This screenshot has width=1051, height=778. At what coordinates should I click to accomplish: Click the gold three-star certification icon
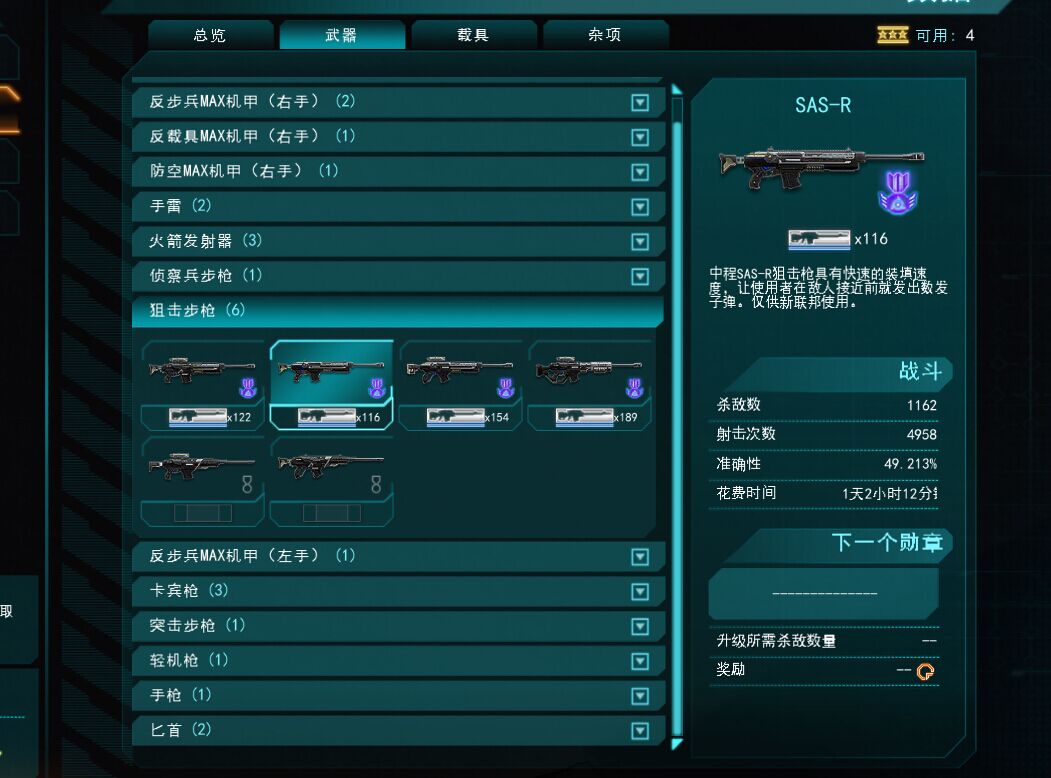click(x=892, y=35)
